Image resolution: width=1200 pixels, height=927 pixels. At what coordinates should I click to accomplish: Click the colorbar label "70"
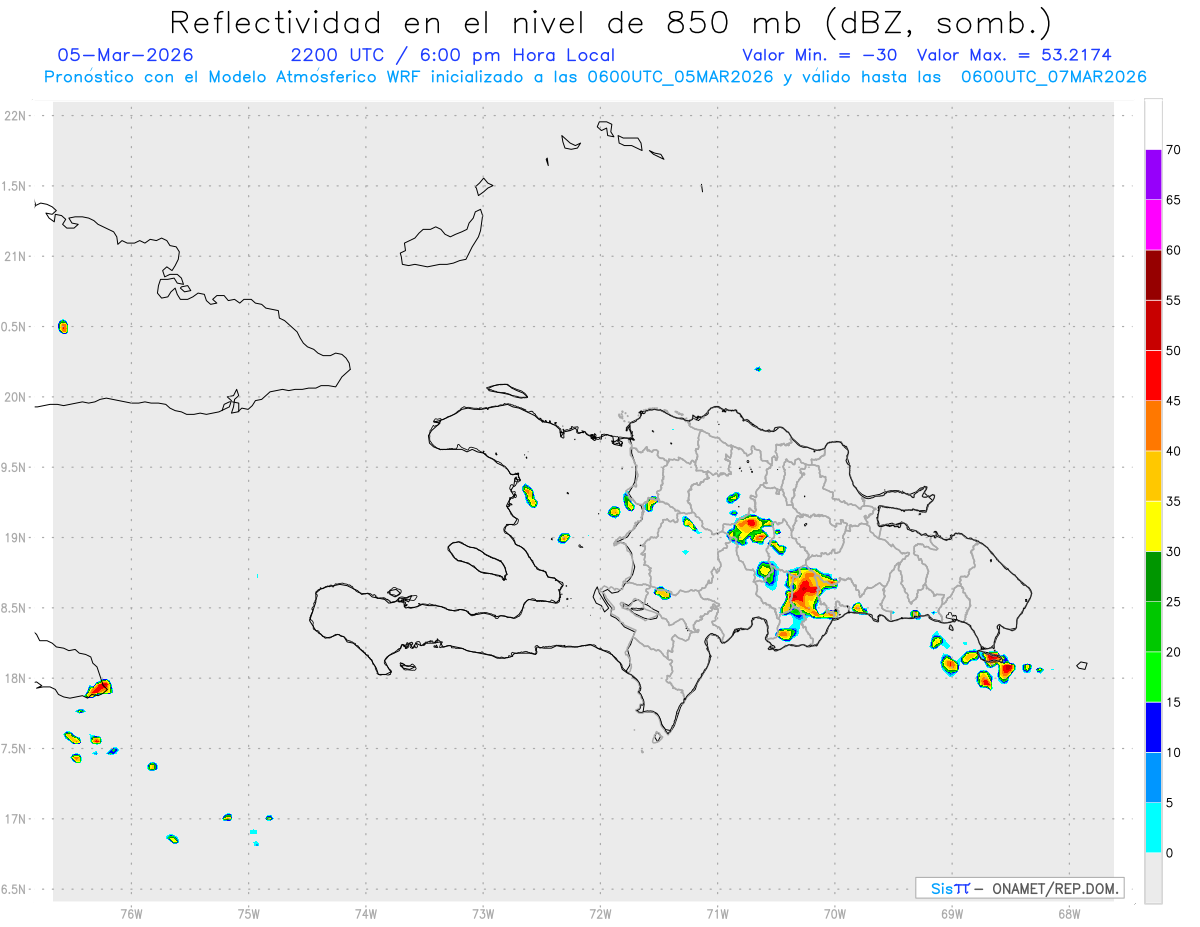(1173, 150)
